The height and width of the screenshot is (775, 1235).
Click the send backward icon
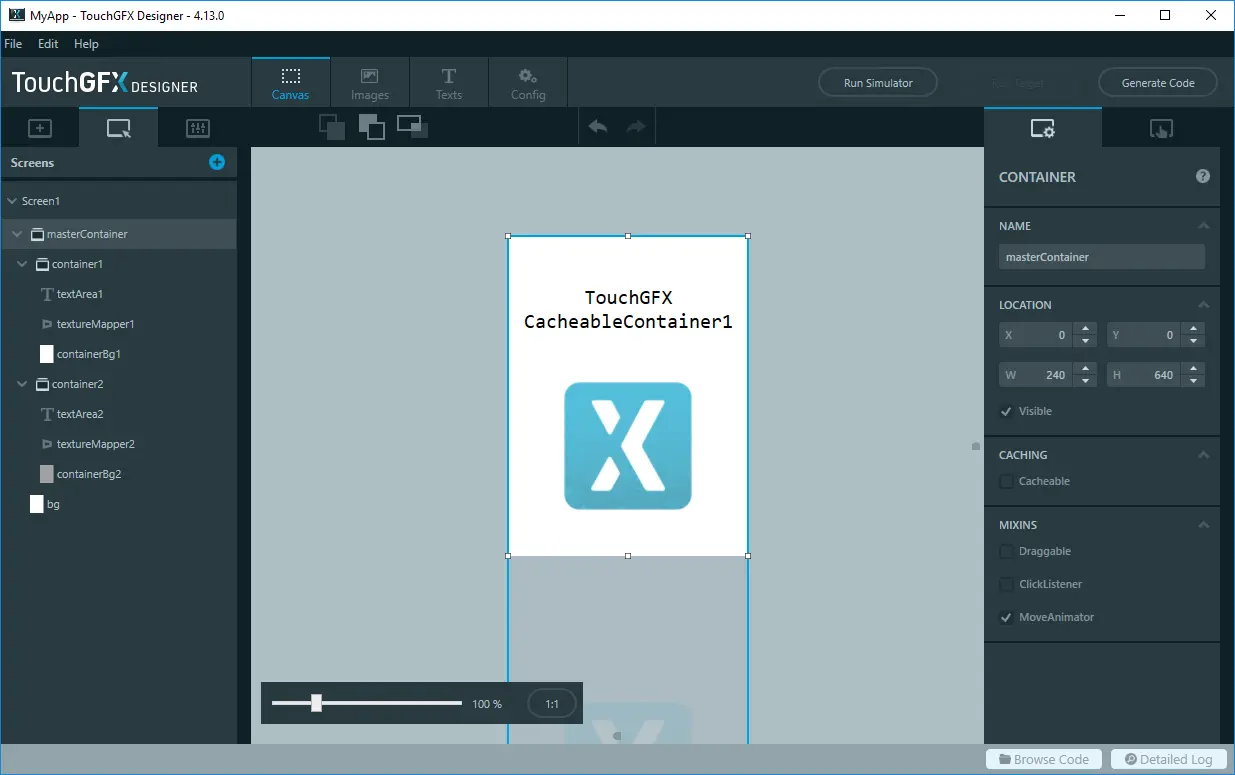coord(332,127)
